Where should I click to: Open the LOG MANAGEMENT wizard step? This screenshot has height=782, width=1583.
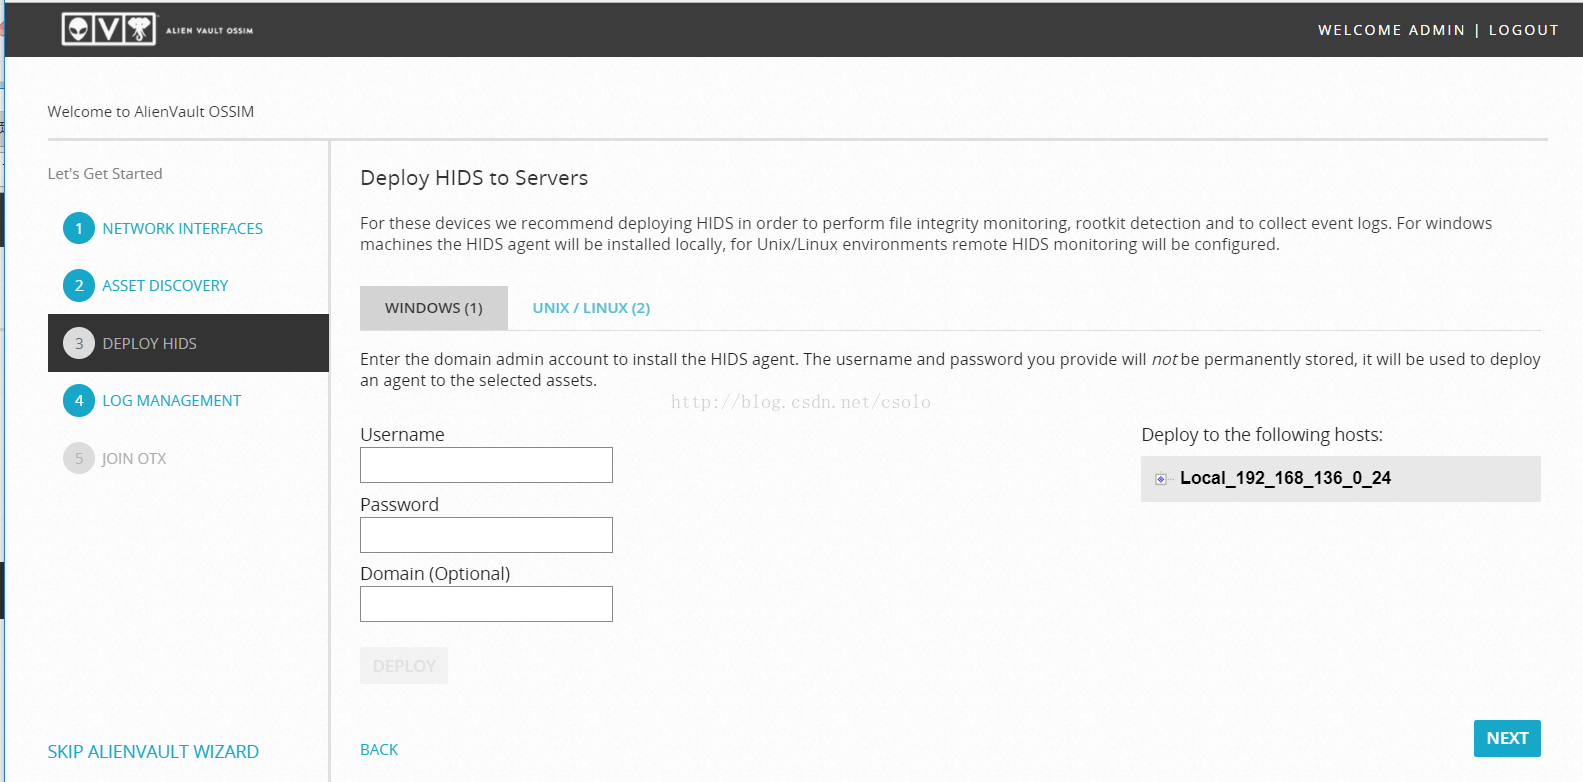coord(171,400)
